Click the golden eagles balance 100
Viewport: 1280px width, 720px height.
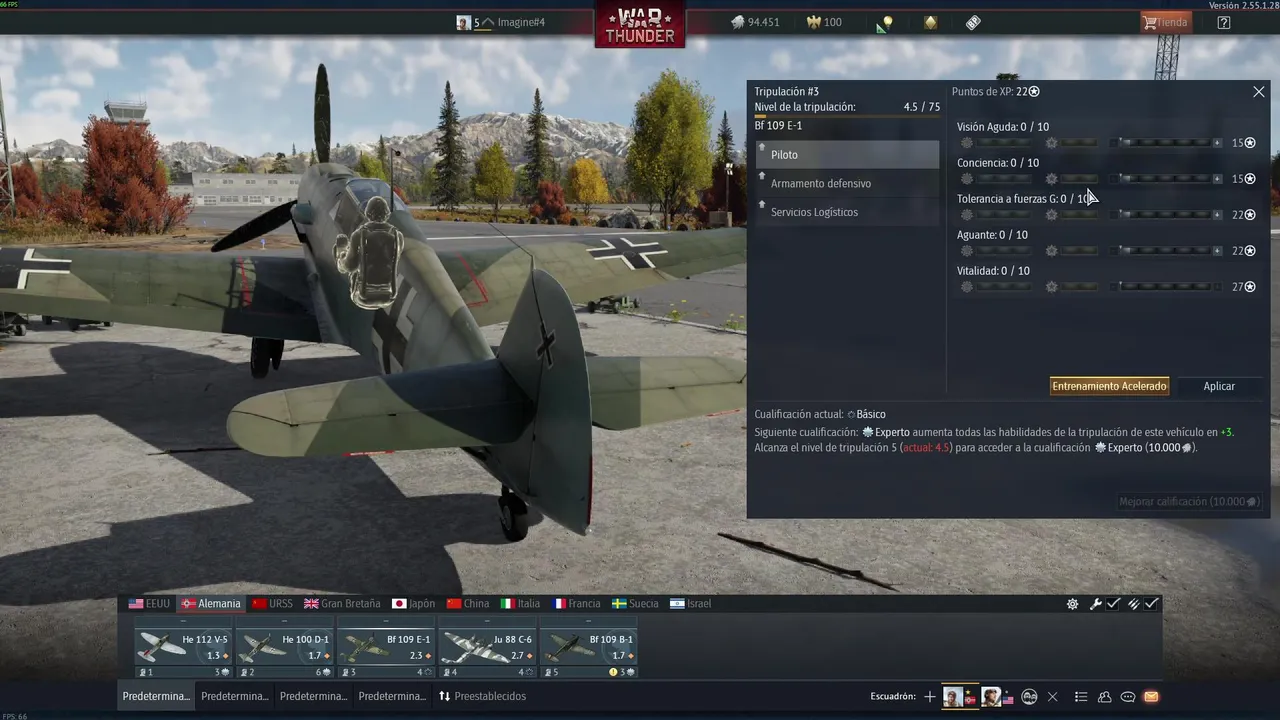click(824, 22)
